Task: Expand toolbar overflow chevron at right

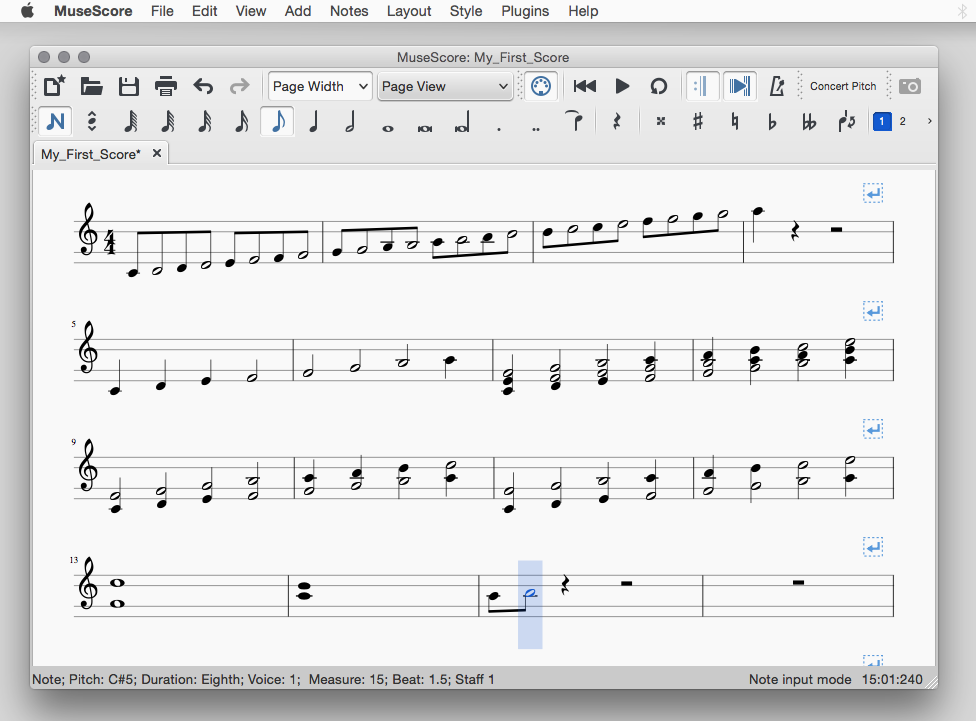Action: [x=930, y=121]
